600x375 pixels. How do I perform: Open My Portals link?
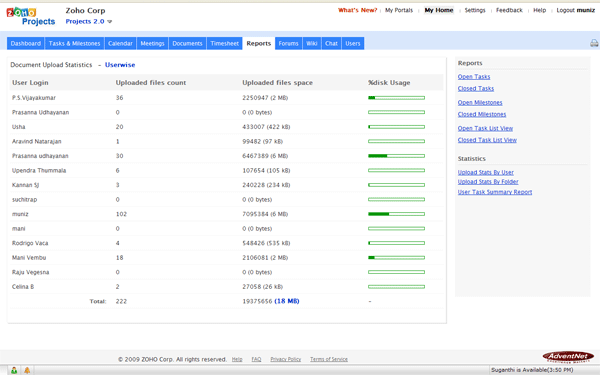click(399, 10)
